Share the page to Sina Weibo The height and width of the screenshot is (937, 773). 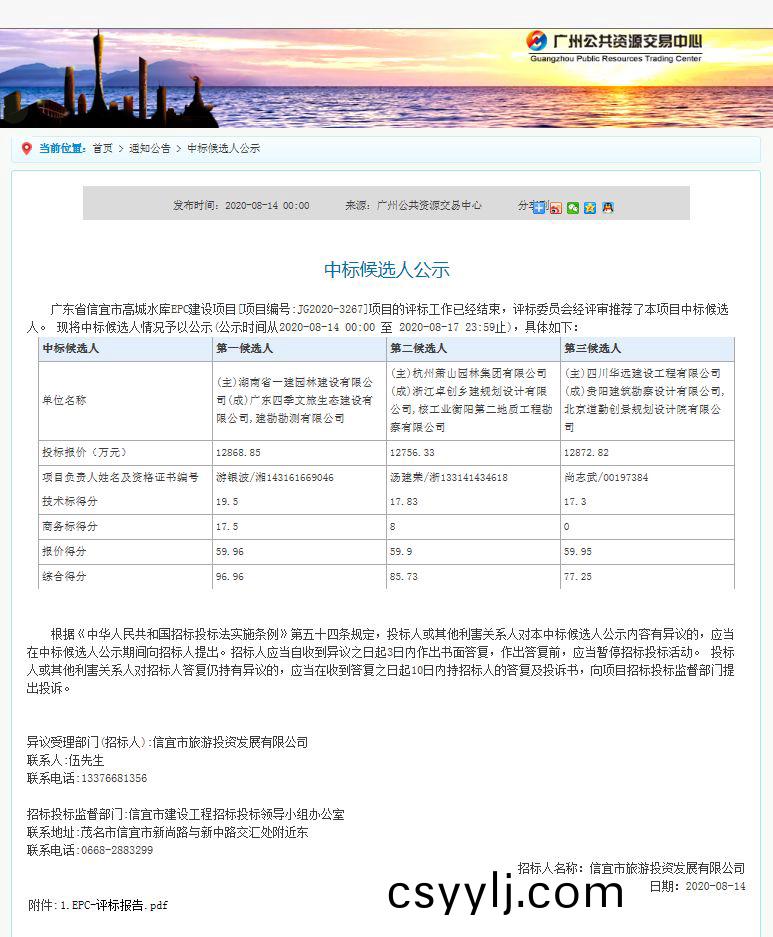[556, 207]
